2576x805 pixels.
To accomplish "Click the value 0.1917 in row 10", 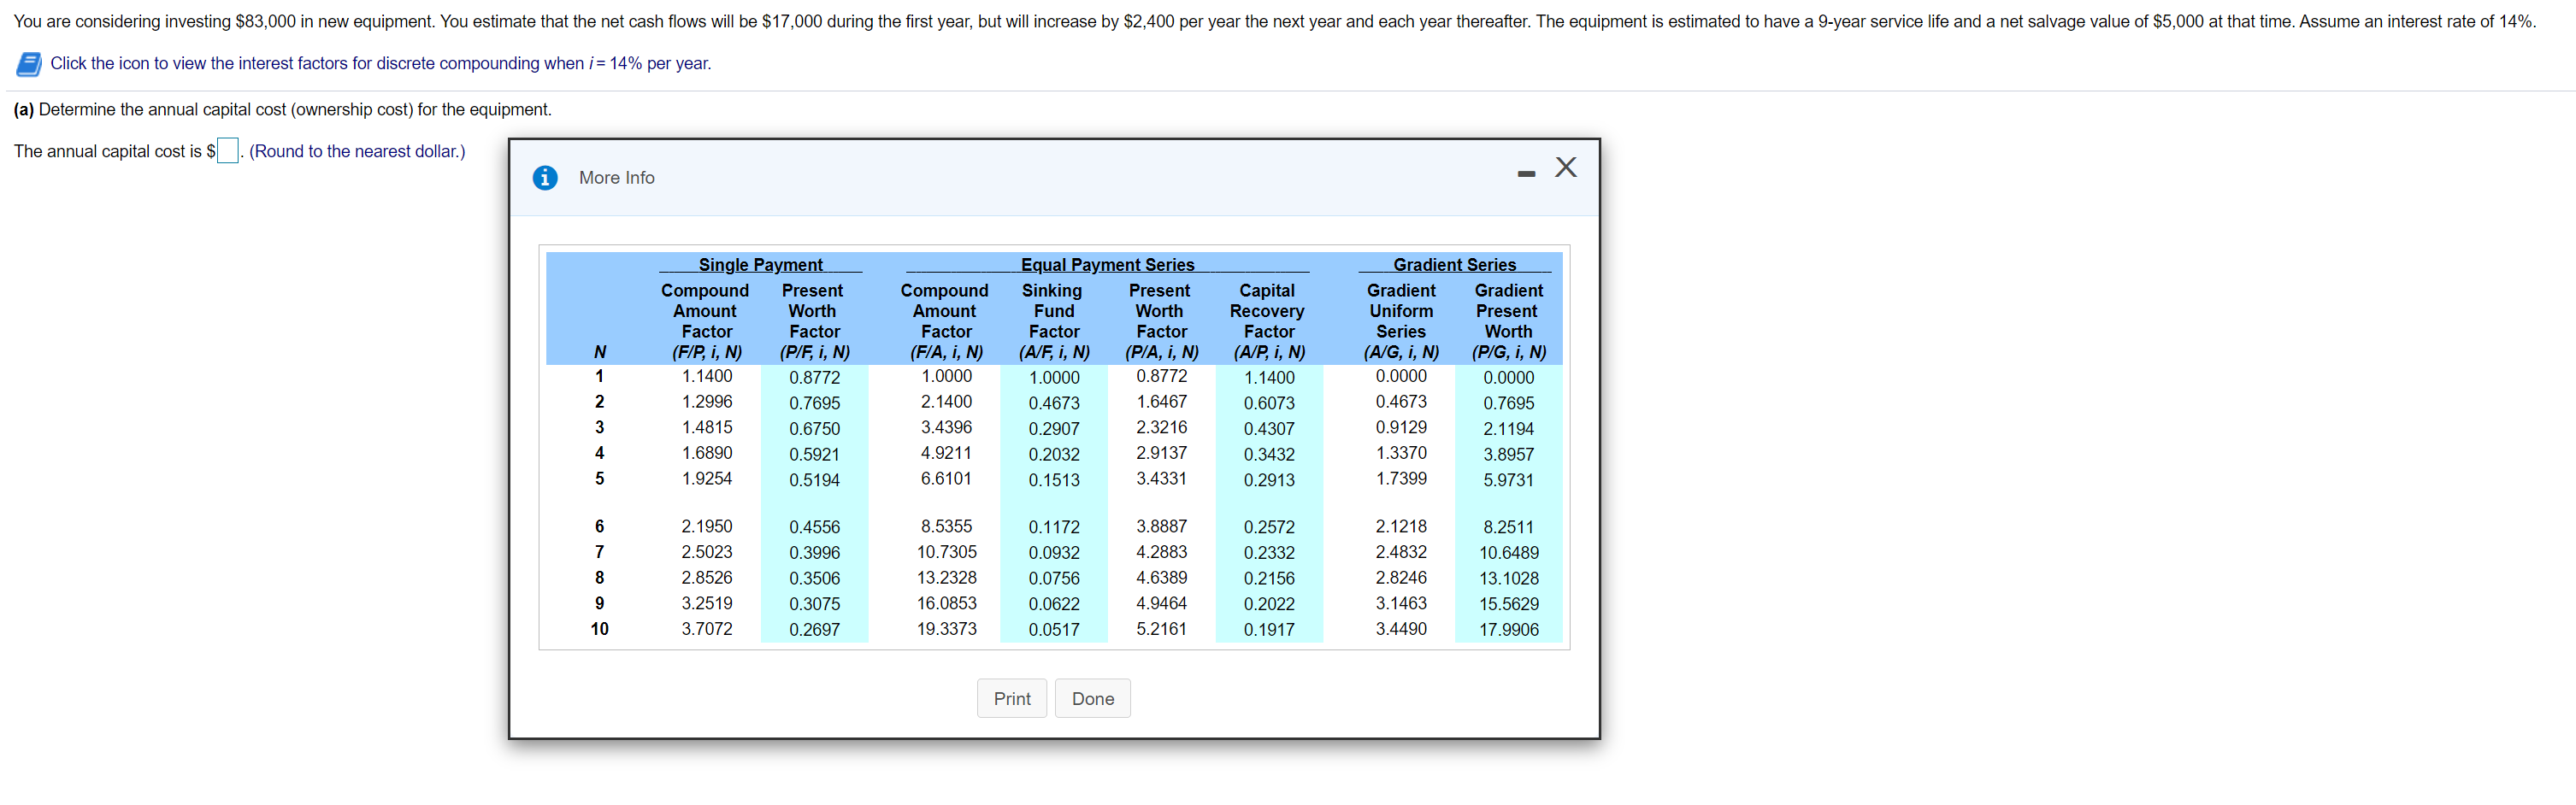I will tap(1269, 631).
